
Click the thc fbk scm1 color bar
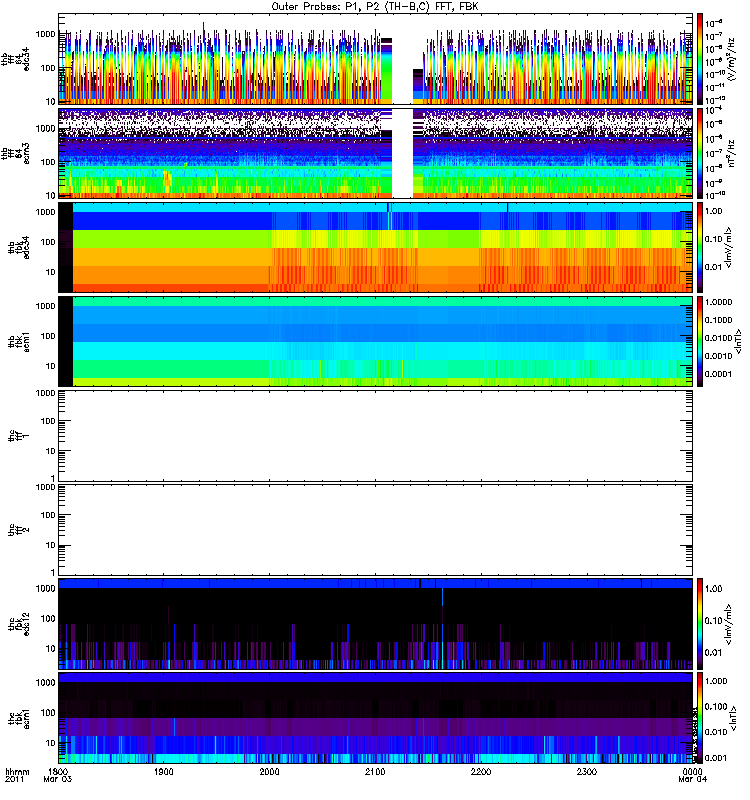[x=700, y=718]
